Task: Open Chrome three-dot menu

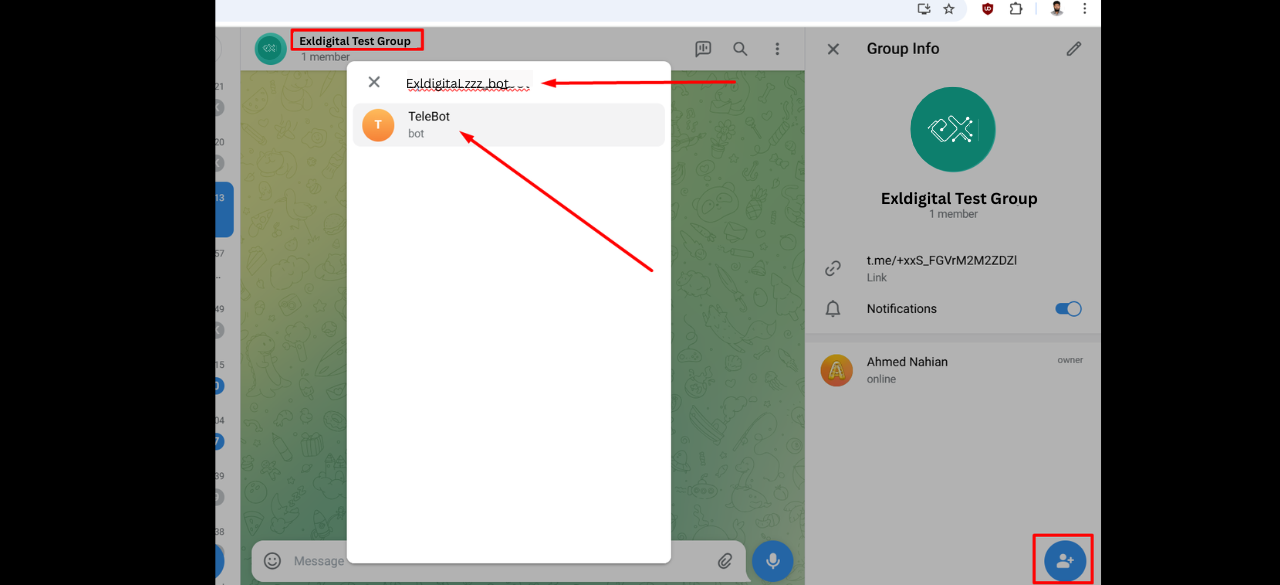Action: tap(1085, 8)
